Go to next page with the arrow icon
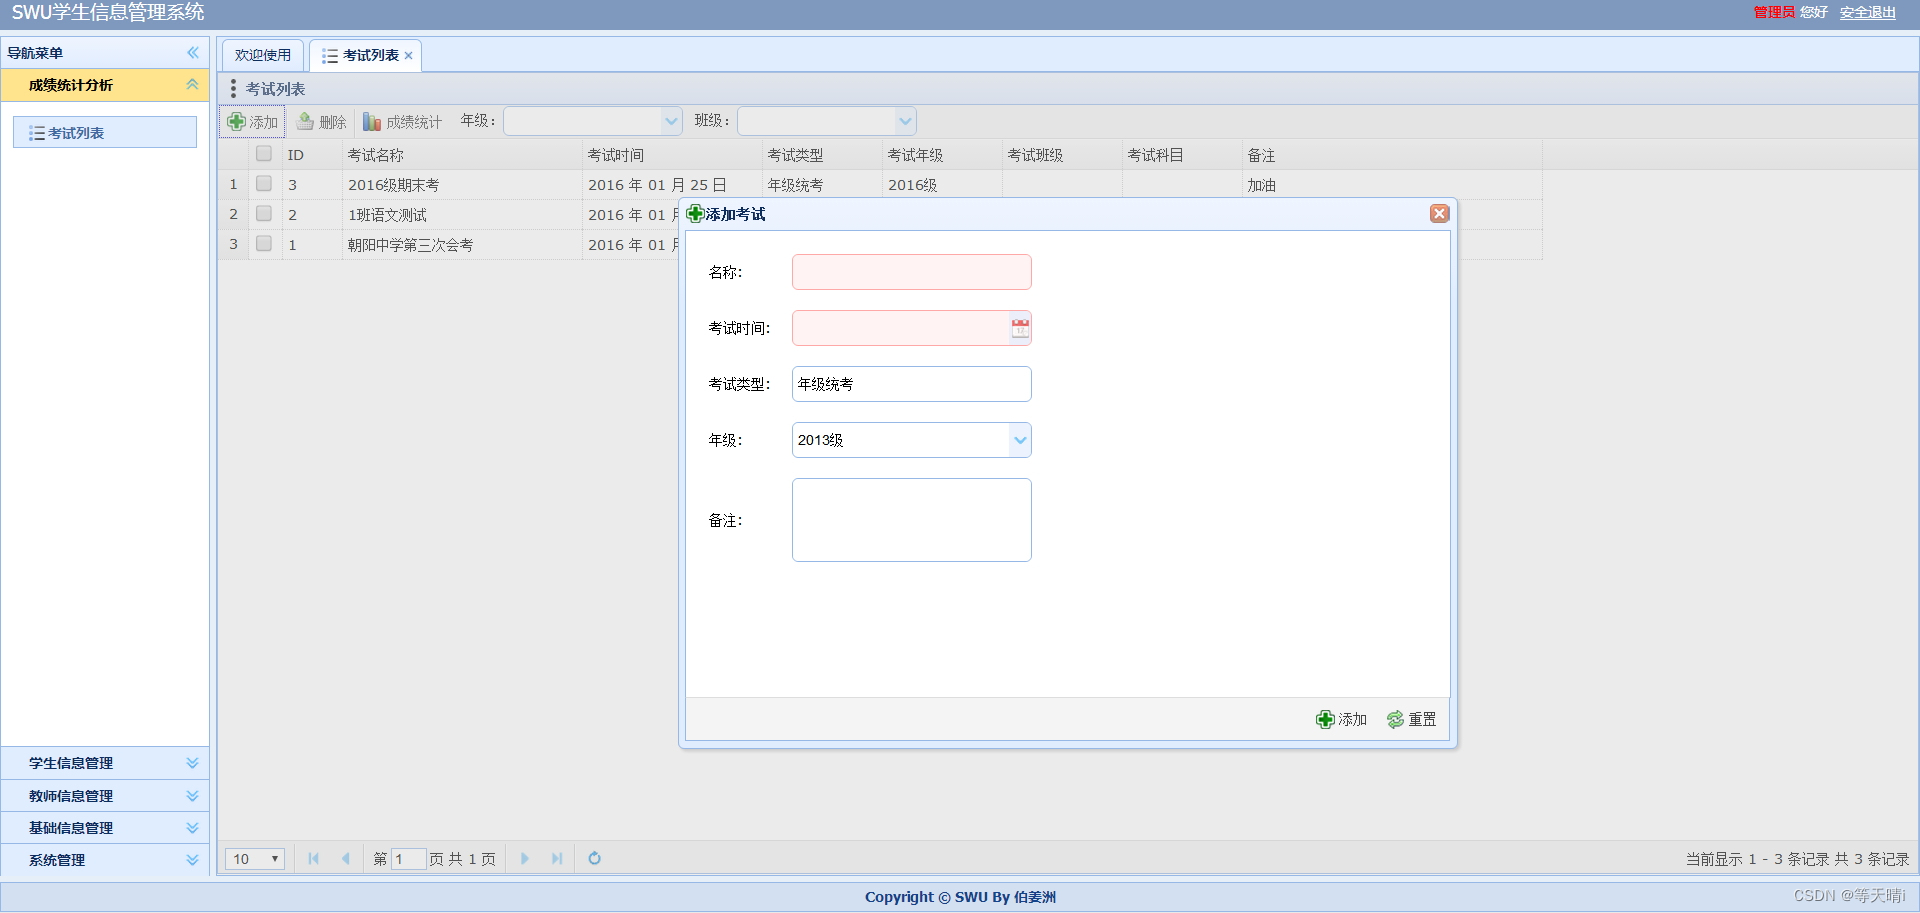The image size is (1920, 913). click(x=525, y=858)
